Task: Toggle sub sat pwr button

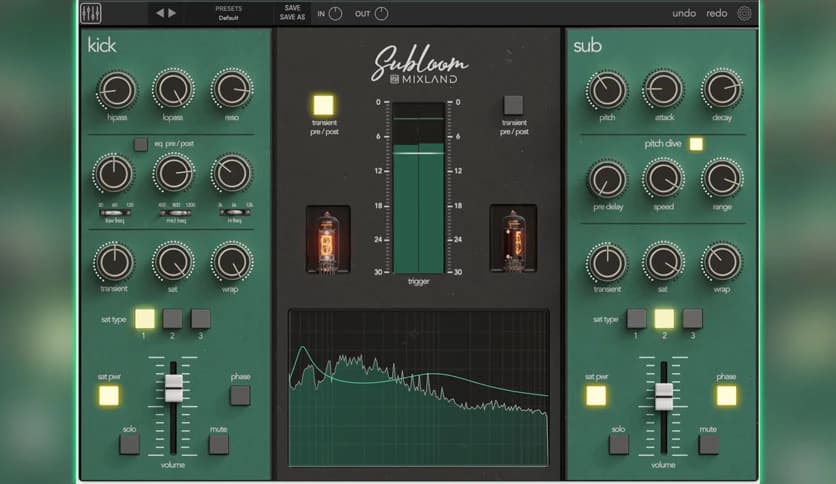Action: click(596, 396)
